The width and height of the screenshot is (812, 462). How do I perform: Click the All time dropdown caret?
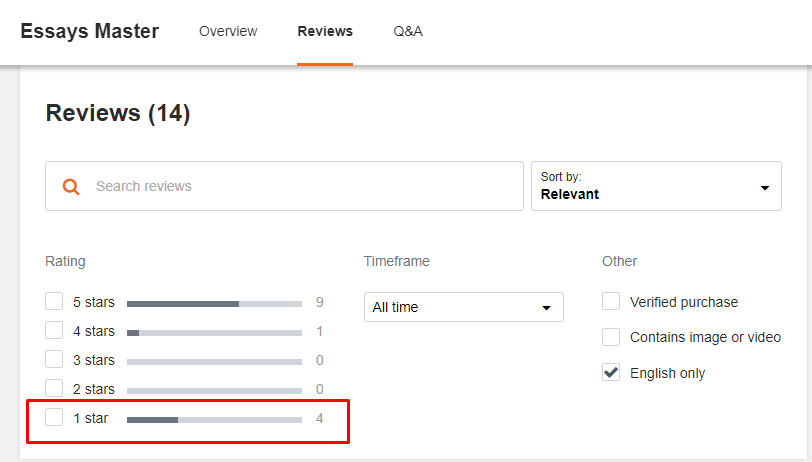coord(546,308)
